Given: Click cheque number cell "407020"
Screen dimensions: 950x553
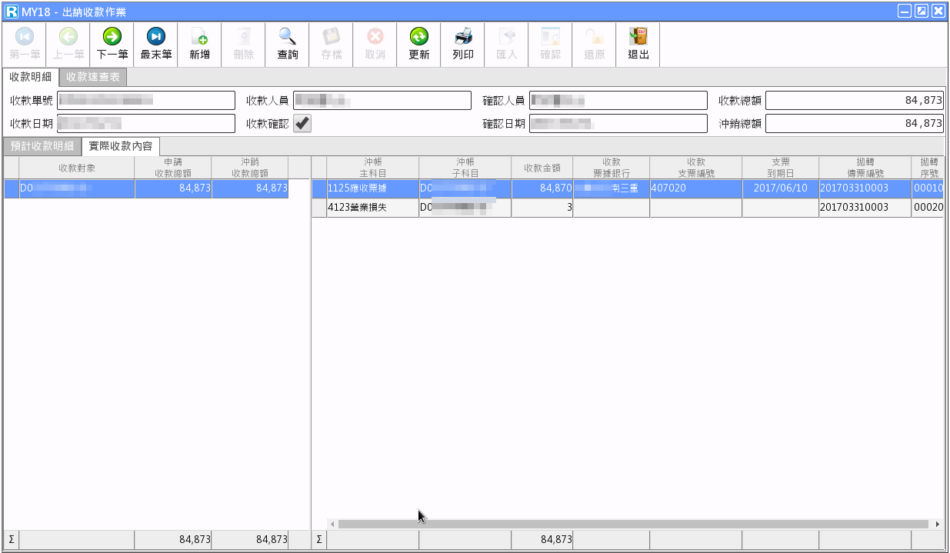Looking at the screenshot, I should pos(696,188).
